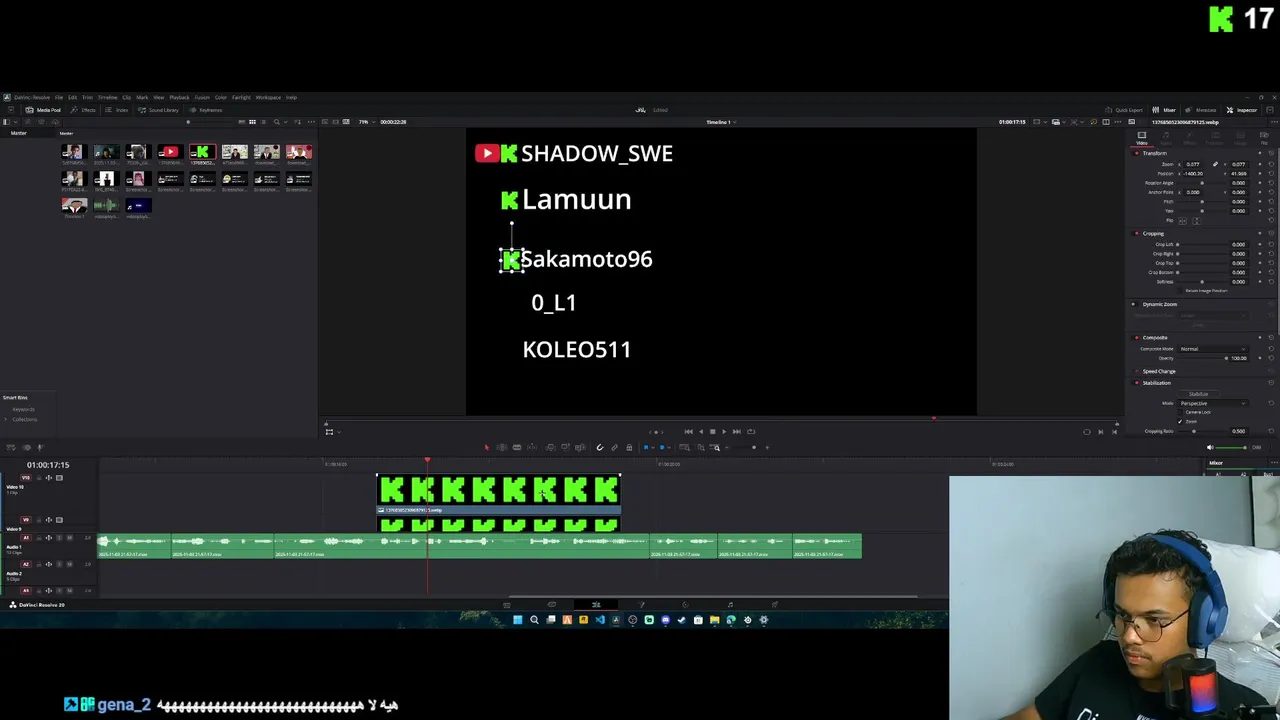The height and width of the screenshot is (720, 1280).
Task: Open the Timeline 1 name dropdown
Action: point(721,121)
